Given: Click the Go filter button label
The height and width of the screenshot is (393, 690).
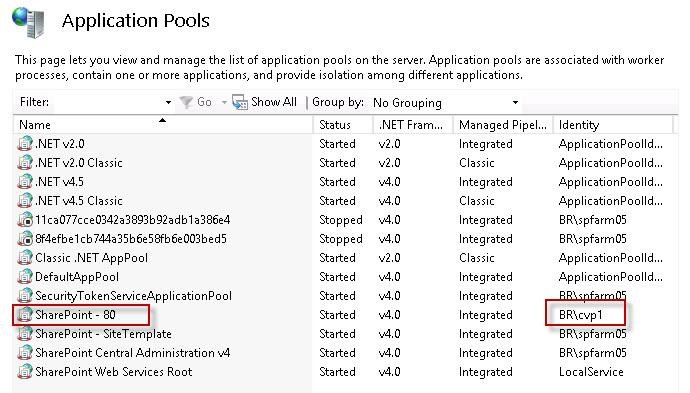Looking at the screenshot, I should click(x=204, y=102).
